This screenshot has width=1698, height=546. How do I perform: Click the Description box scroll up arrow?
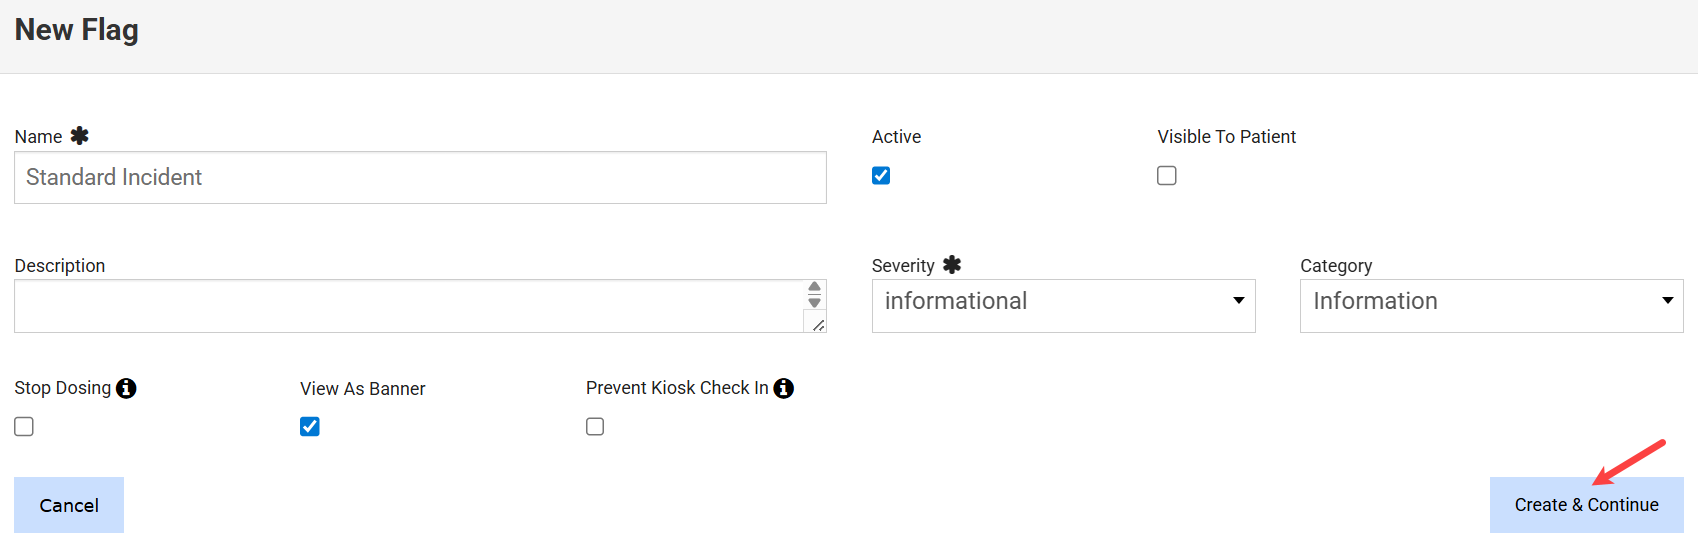point(815,288)
